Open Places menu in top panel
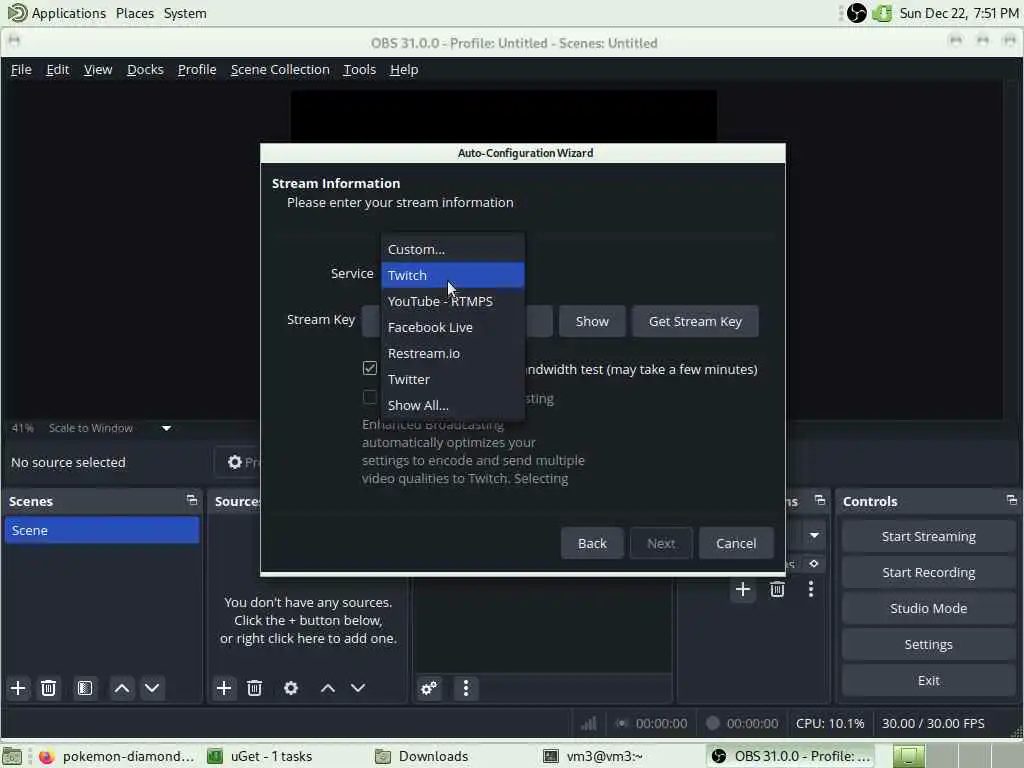 135,12
